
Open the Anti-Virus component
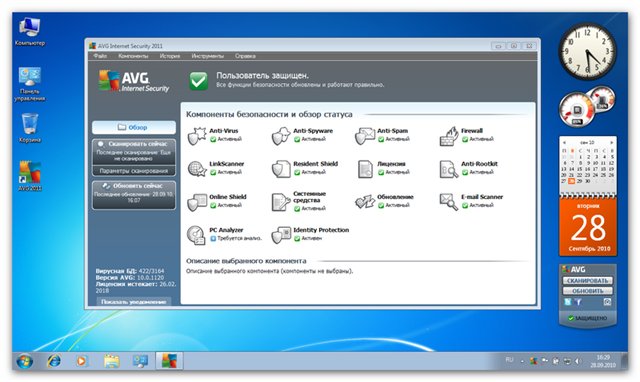coord(215,135)
